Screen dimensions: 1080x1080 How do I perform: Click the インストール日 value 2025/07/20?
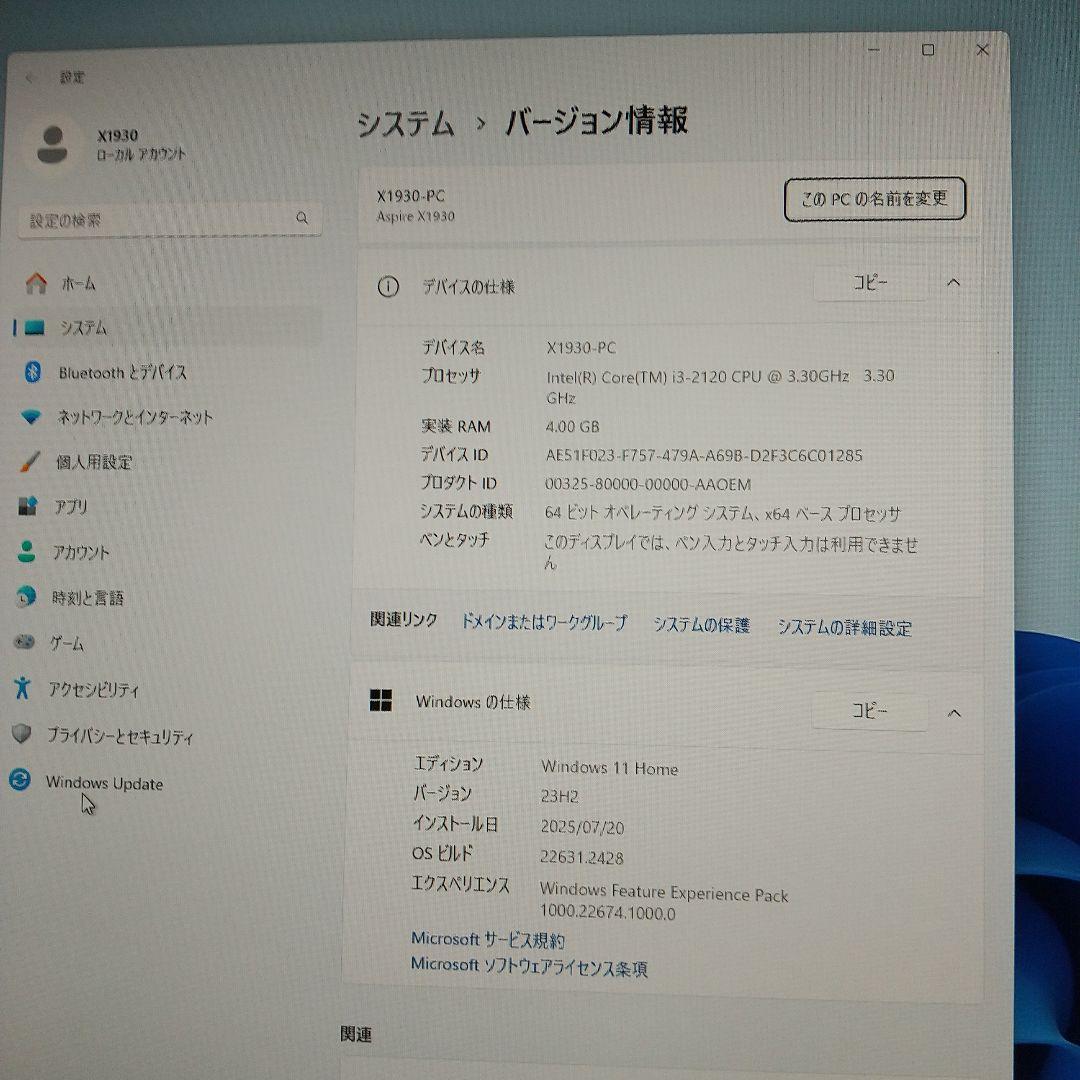pyautogui.click(x=582, y=827)
